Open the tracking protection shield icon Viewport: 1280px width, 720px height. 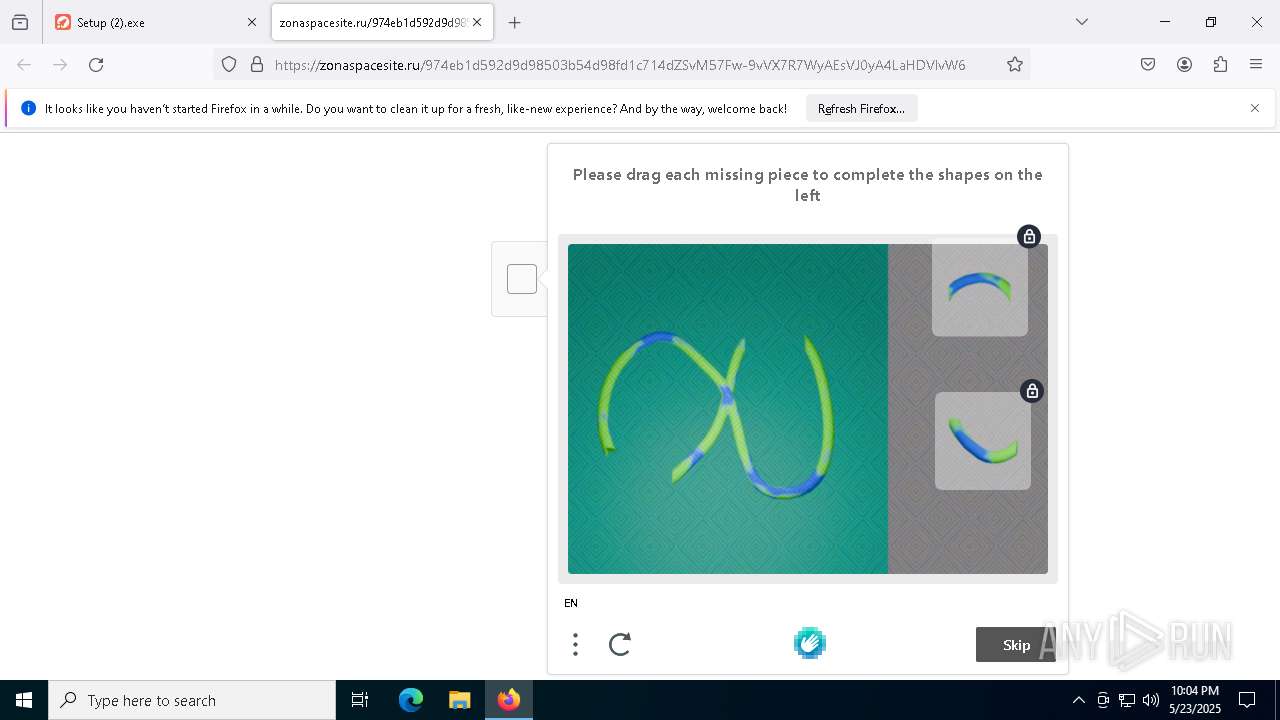[x=229, y=65]
